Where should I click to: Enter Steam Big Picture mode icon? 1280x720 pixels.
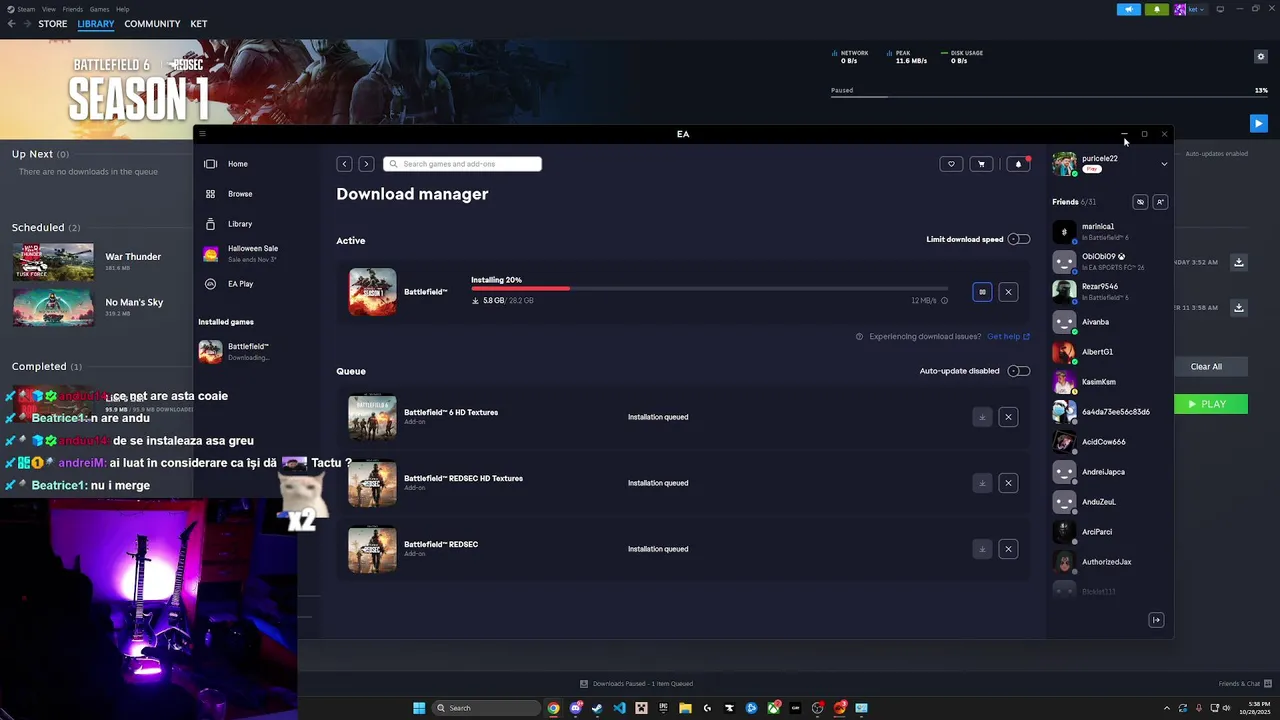(x=1220, y=9)
